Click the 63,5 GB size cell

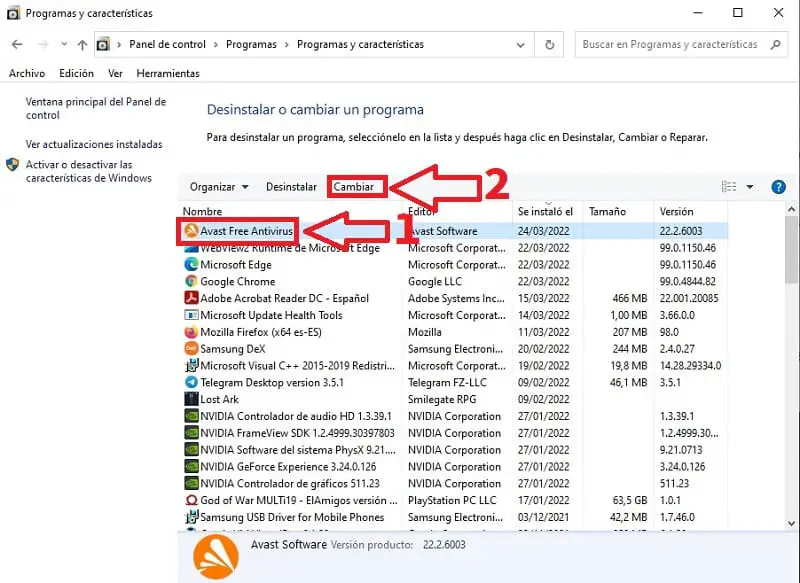tap(630, 500)
